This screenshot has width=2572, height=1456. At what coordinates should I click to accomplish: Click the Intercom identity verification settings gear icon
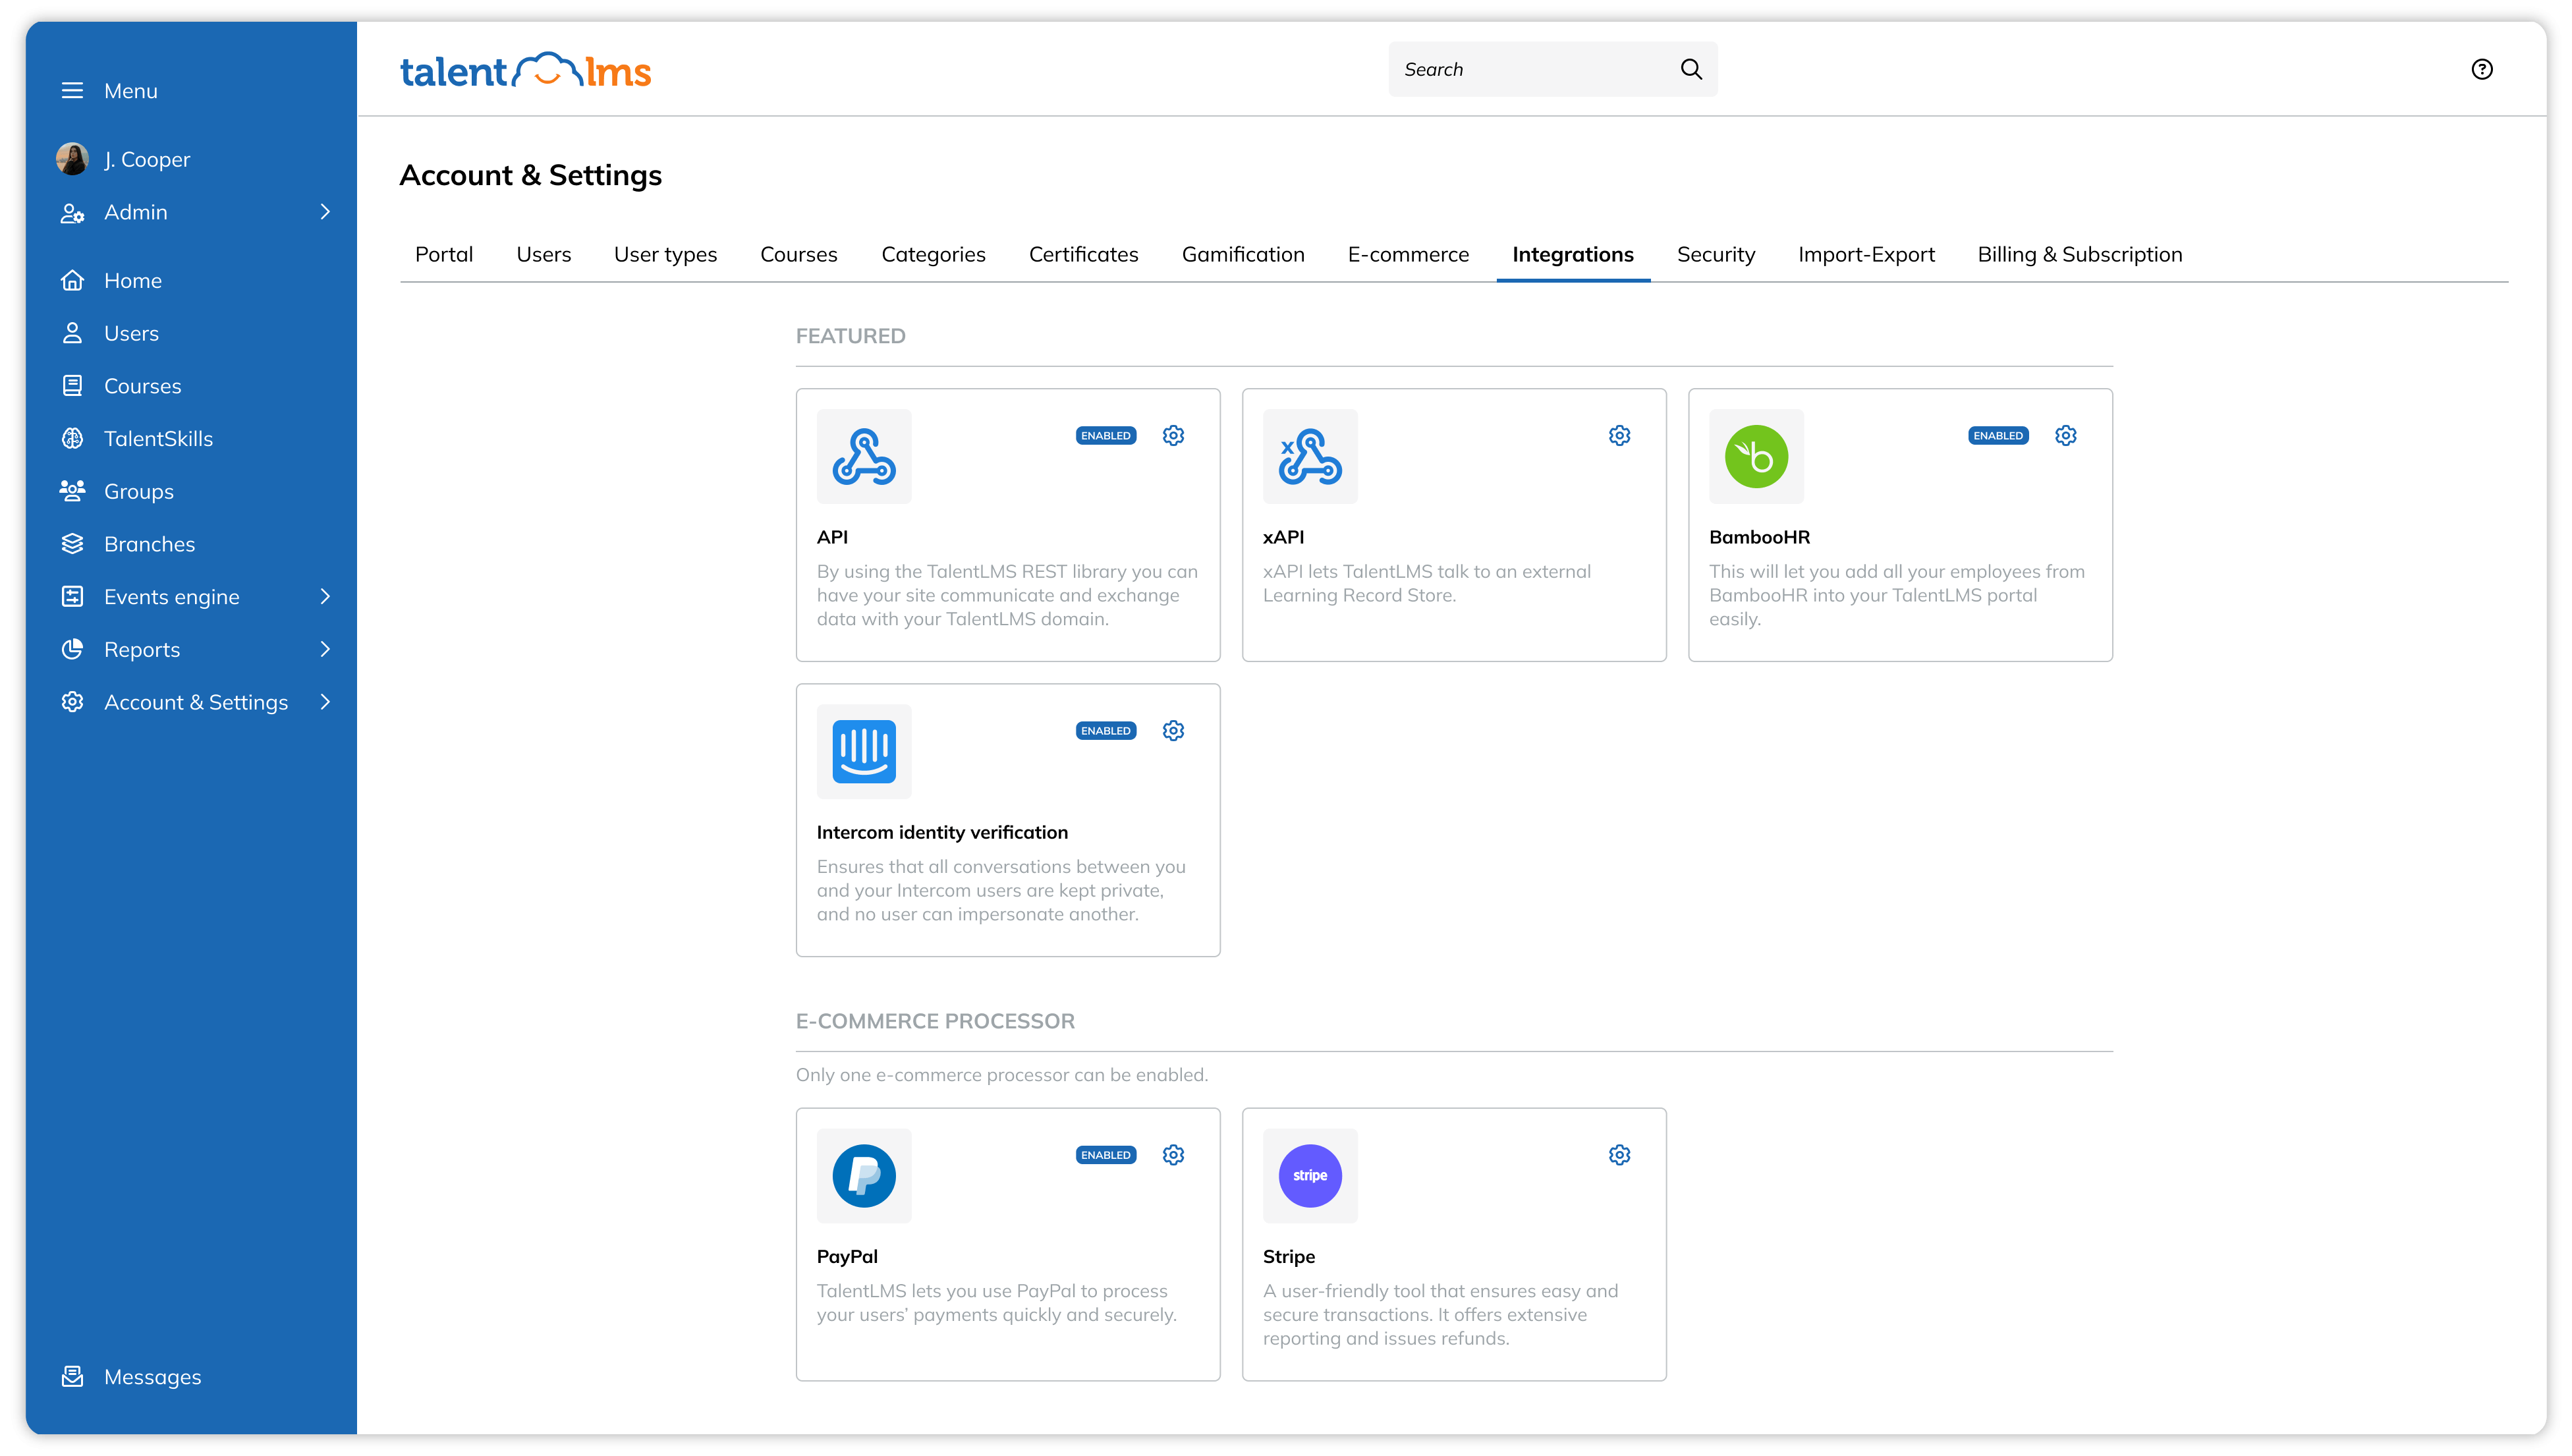[1173, 730]
